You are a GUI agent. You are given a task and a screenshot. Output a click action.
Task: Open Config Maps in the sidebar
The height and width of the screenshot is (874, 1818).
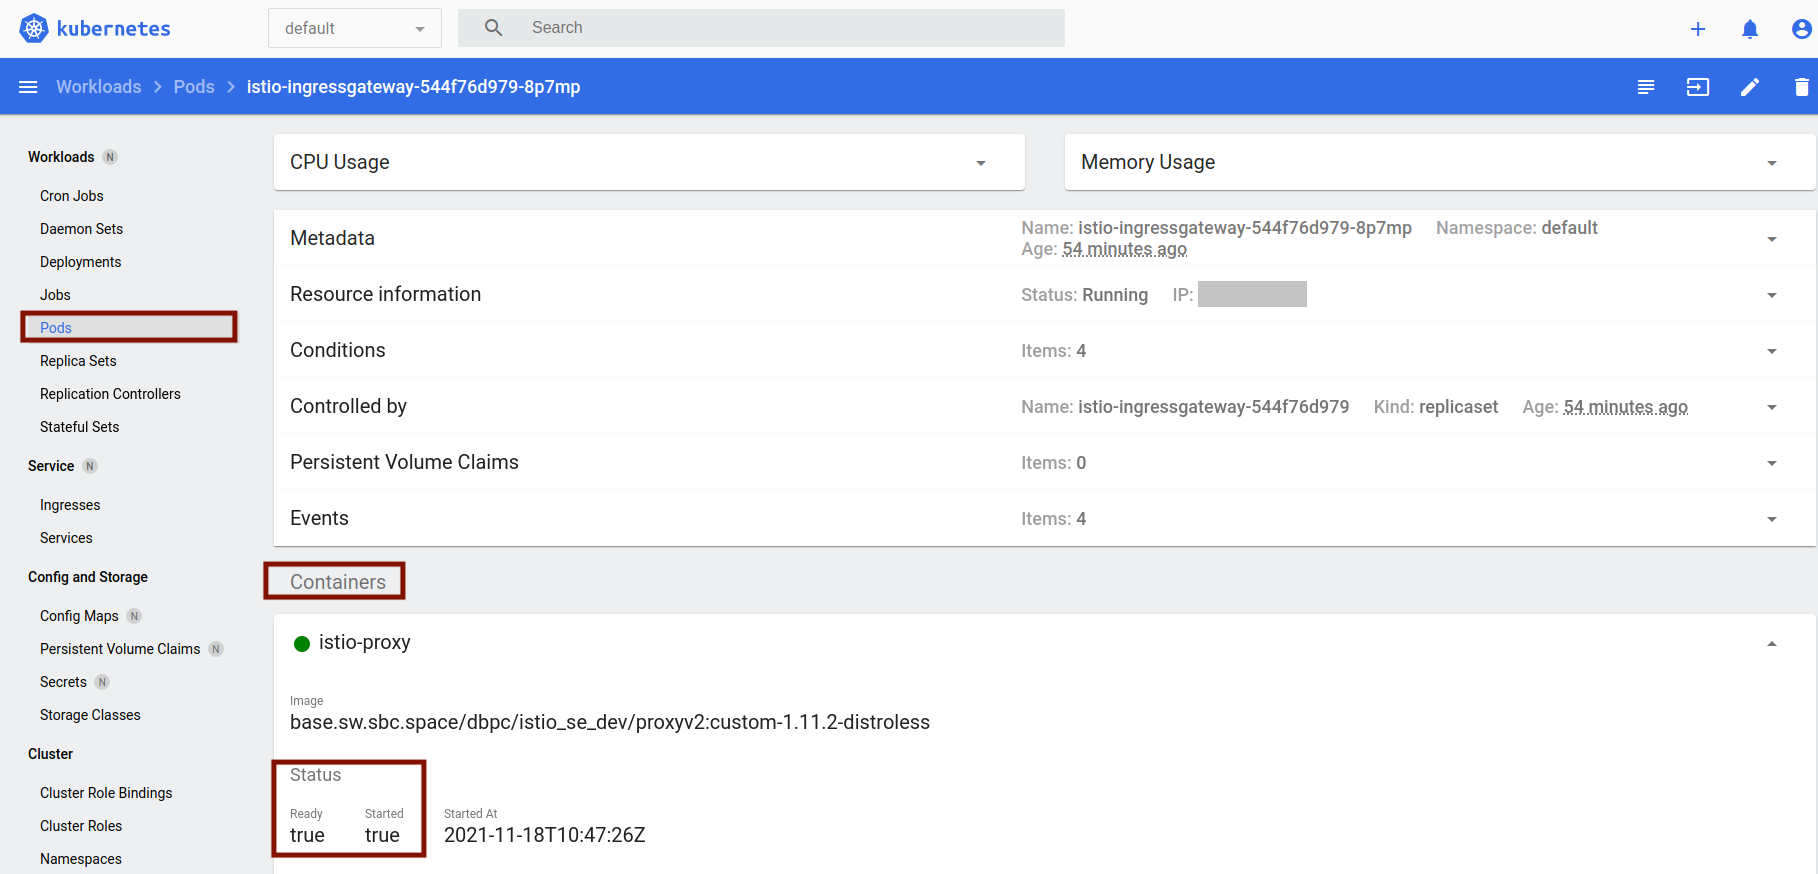coord(79,616)
